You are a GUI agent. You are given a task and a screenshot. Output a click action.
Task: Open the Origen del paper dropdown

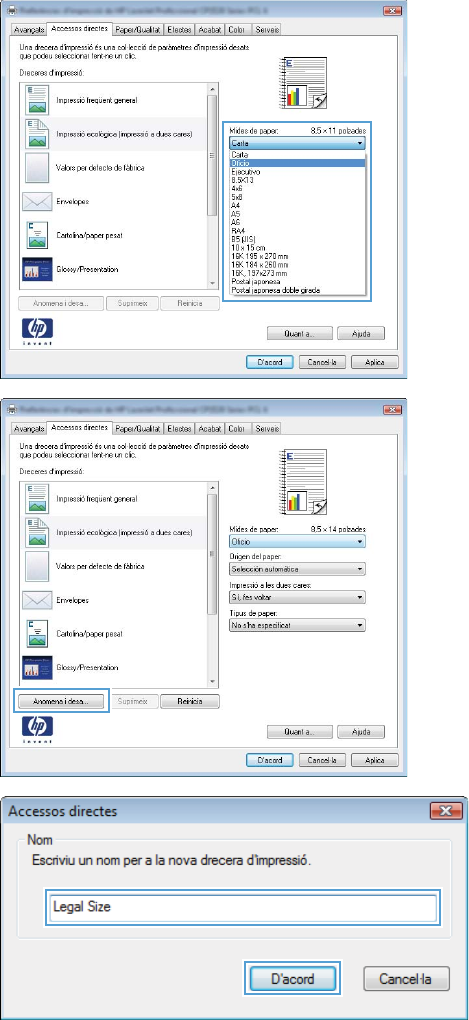(297, 569)
